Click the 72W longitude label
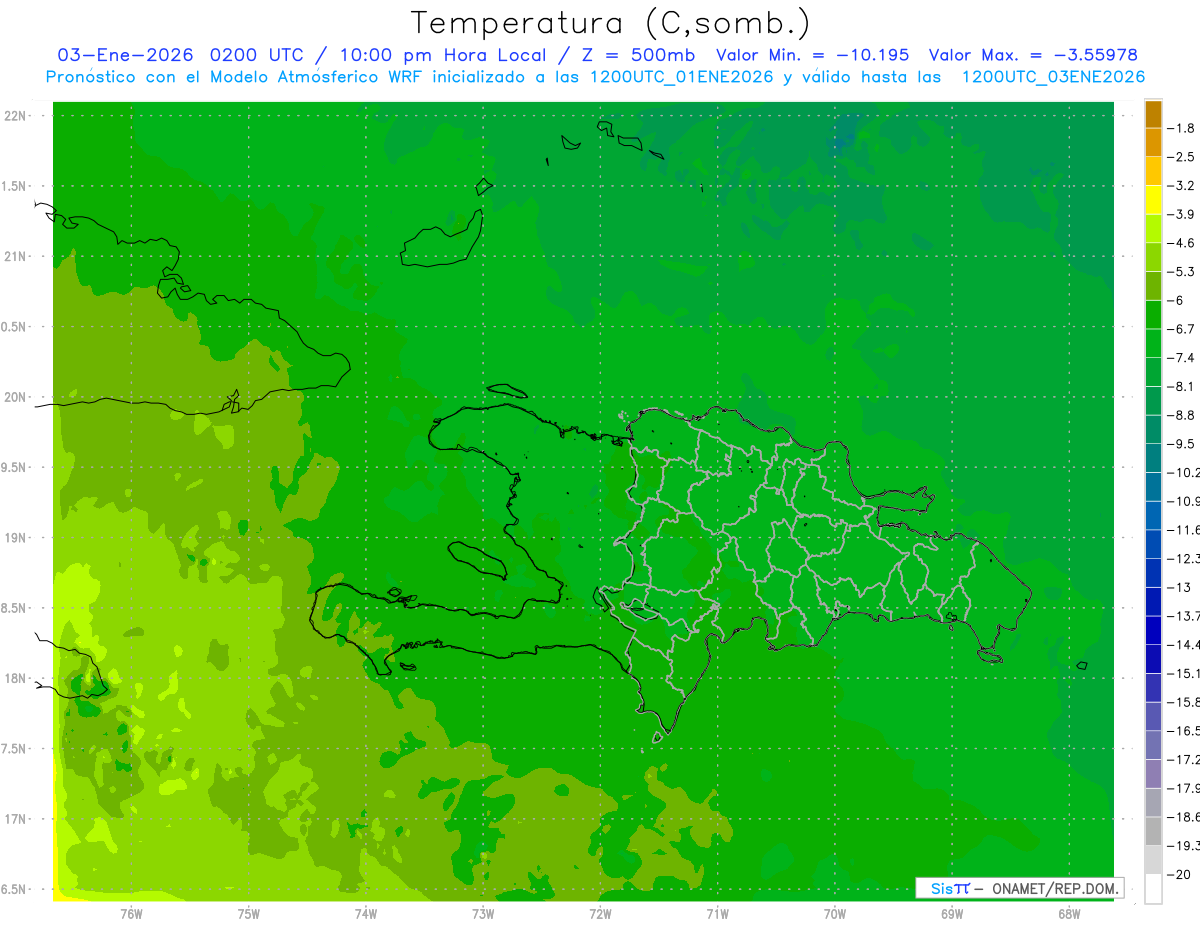Viewport: 1200px width, 927px height. point(600,914)
